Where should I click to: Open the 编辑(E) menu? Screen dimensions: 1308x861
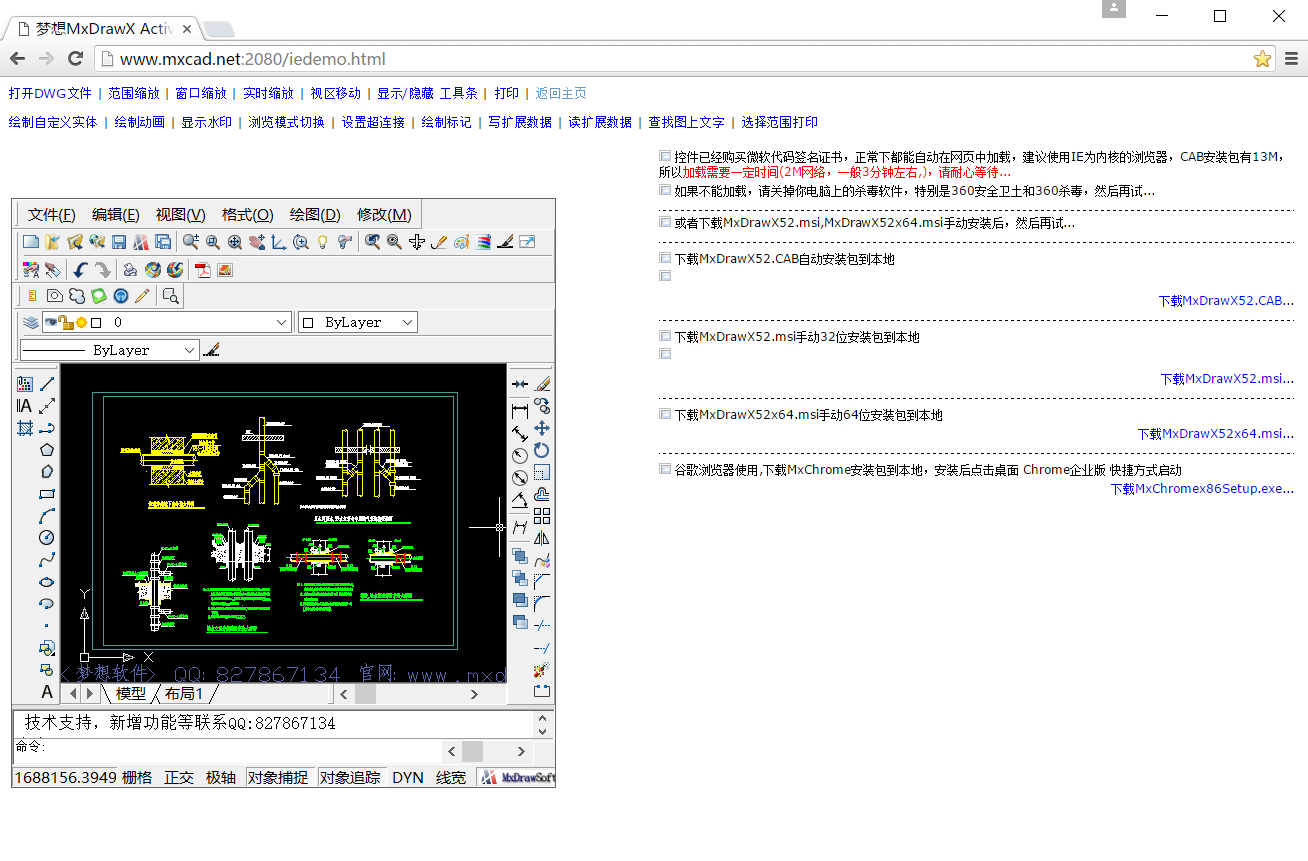[116, 215]
